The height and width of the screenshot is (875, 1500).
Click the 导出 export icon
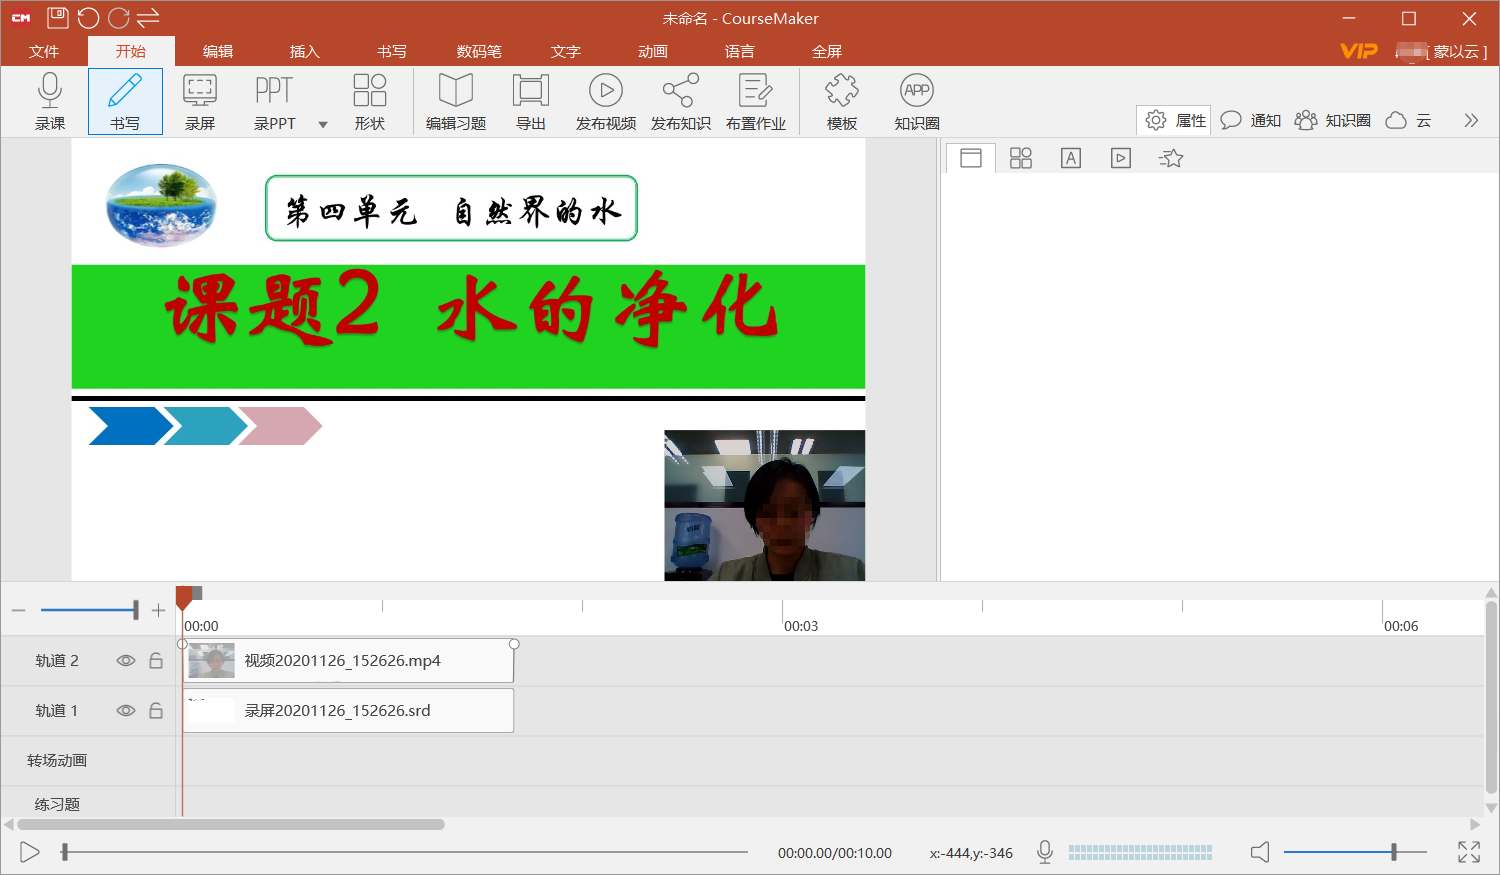[x=530, y=101]
